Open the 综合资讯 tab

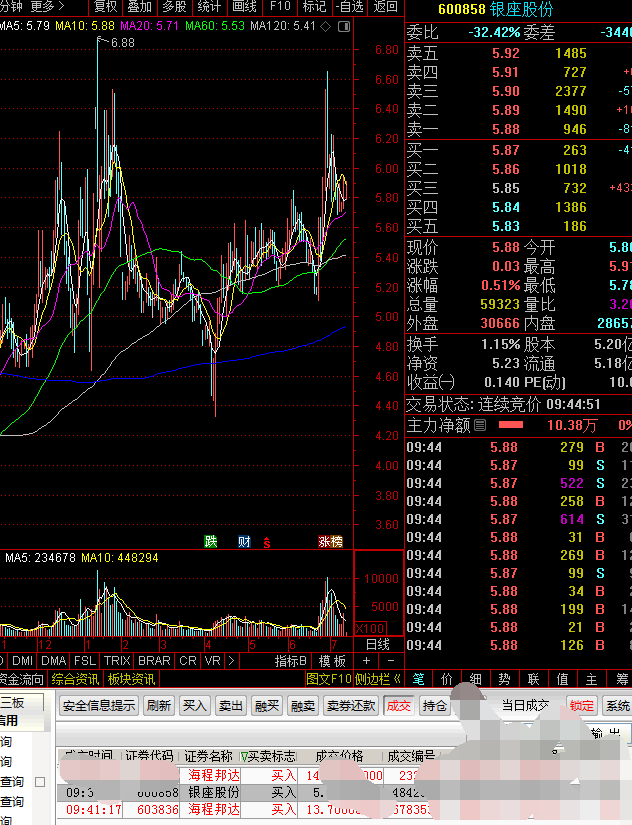click(x=75, y=679)
